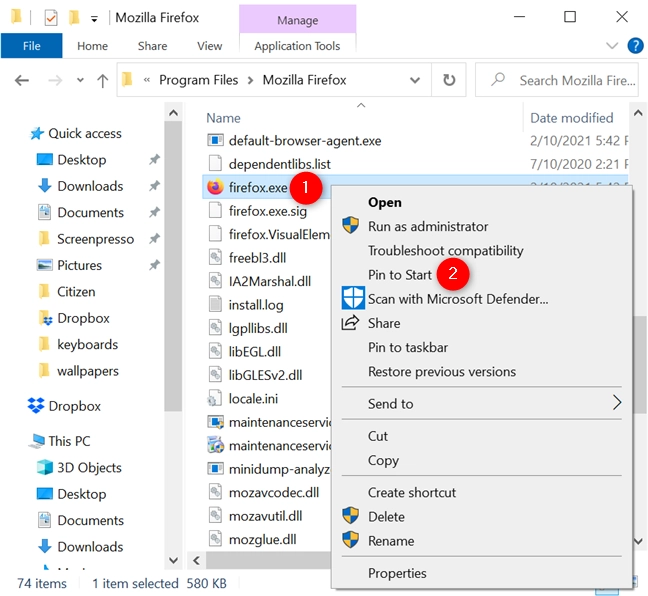Click navigation pane scroll down arrow

(x=173, y=560)
